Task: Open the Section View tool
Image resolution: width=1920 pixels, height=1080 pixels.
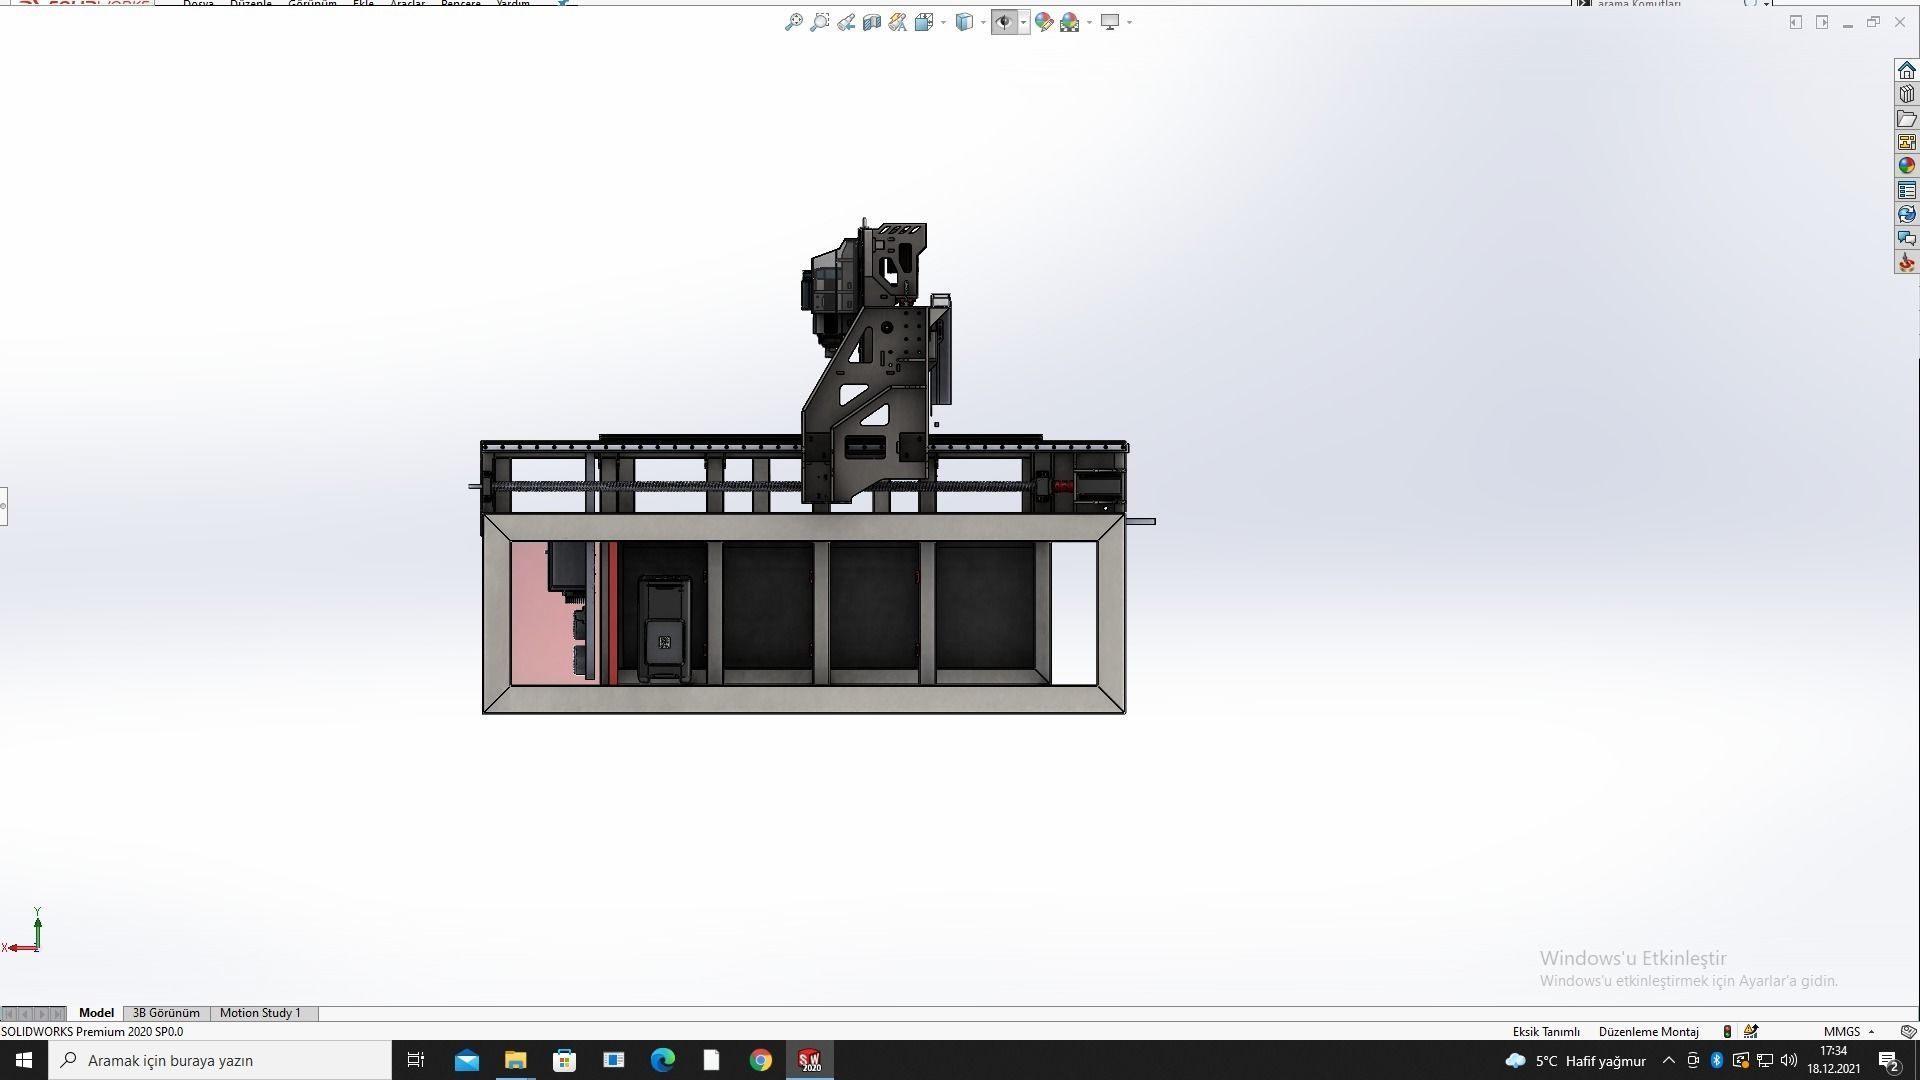Action: click(x=871, y=22)
